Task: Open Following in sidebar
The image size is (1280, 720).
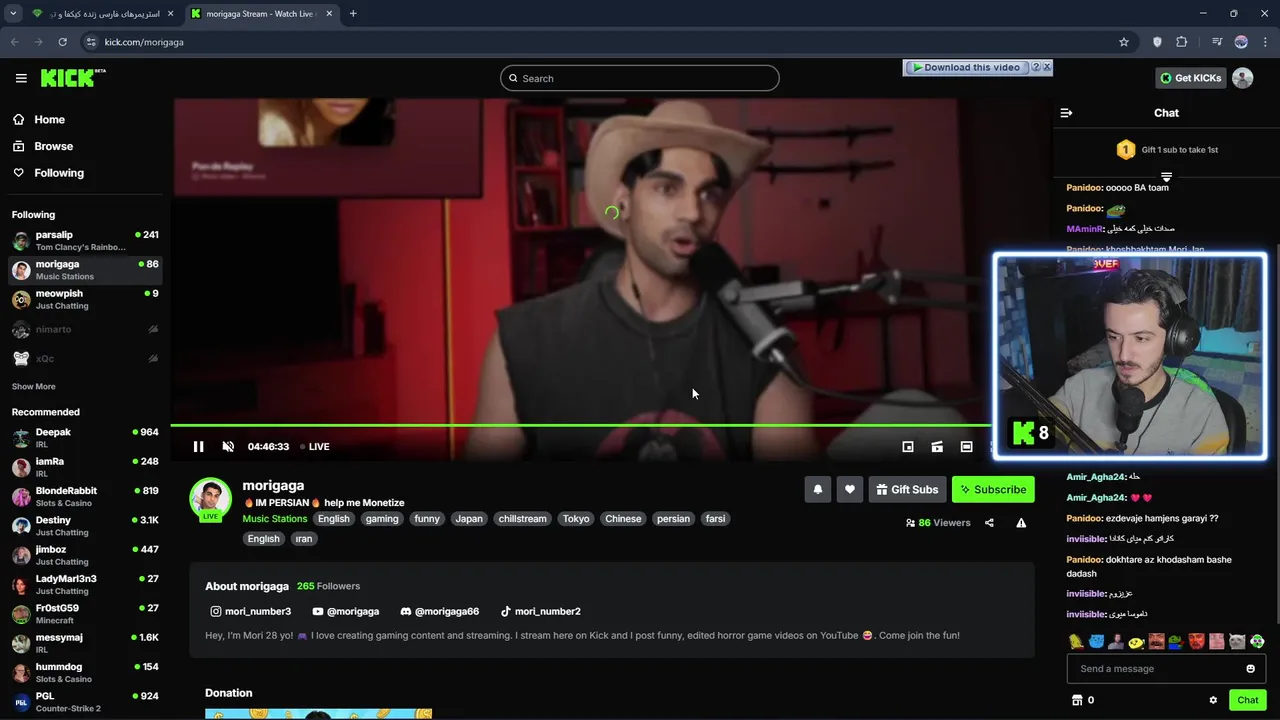Action: [48, 173]
